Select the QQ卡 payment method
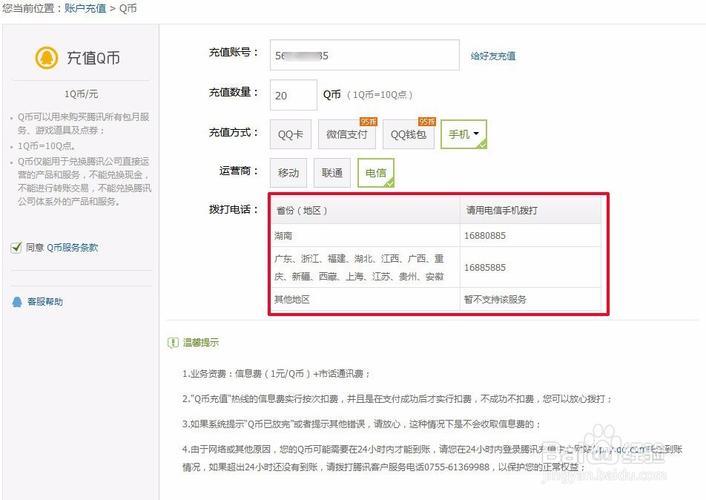Viewport: 706px width, 500px height. point(290,134)
